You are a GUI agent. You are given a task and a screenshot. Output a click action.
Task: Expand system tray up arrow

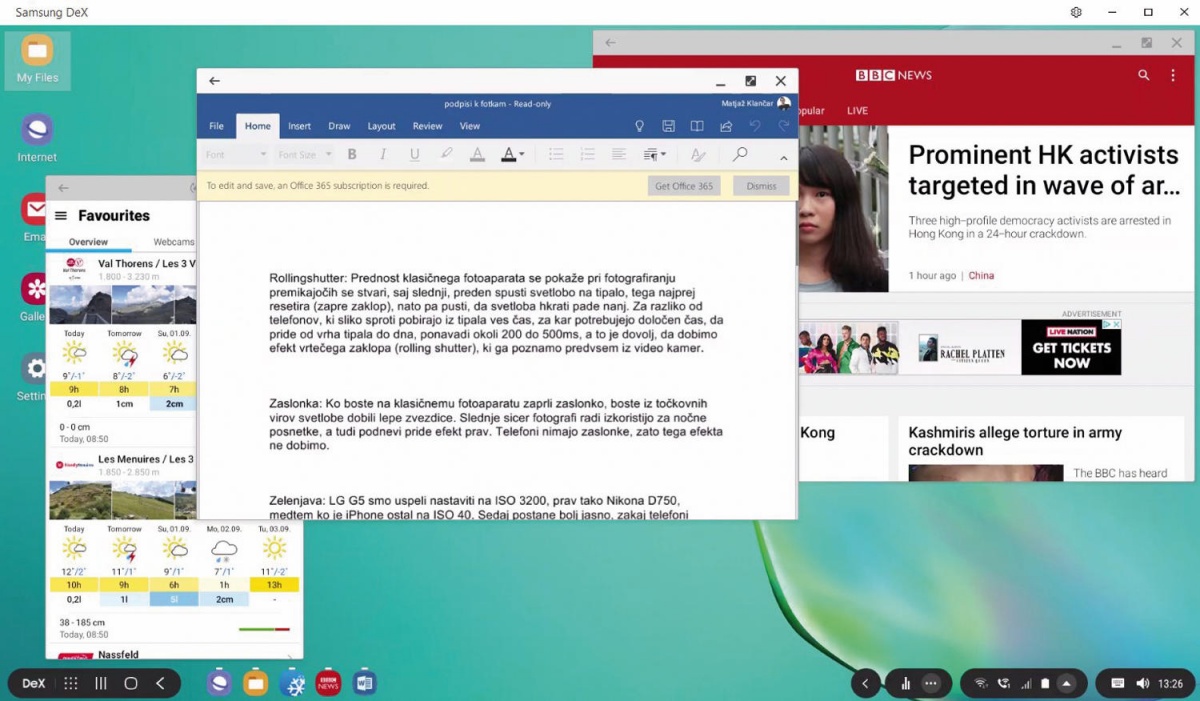click(x=1066, y=683)
